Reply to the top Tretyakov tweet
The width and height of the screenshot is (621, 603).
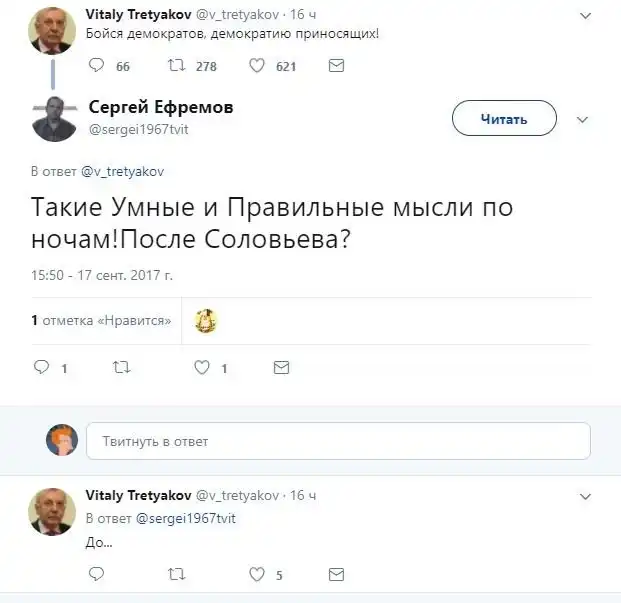click(x=97, y=66)
